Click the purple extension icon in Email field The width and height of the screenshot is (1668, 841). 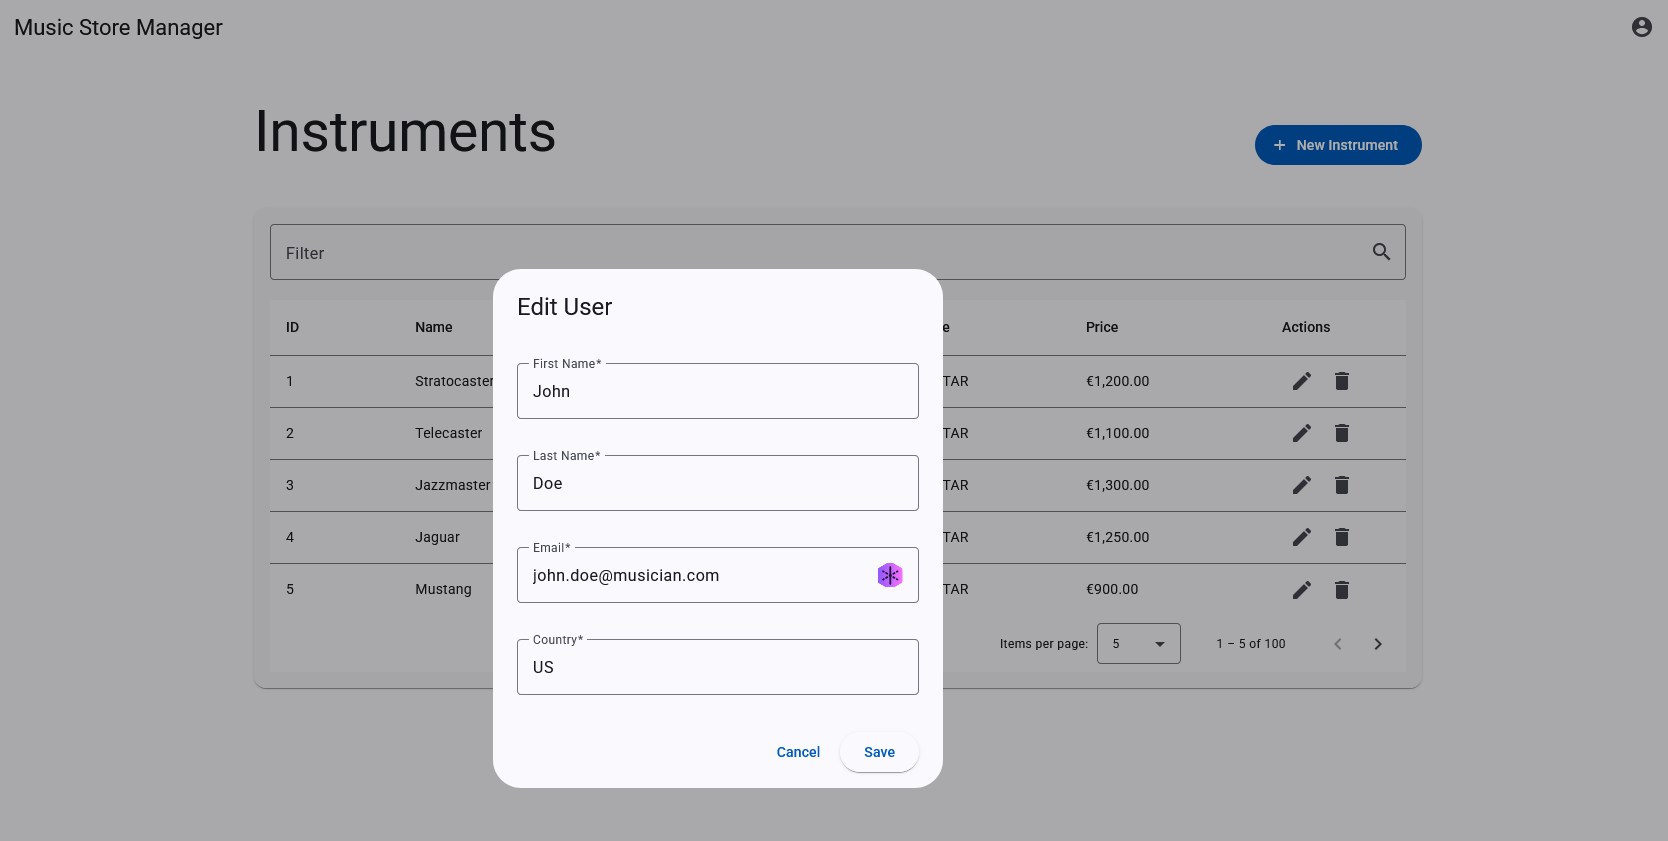tap(890, 575)
